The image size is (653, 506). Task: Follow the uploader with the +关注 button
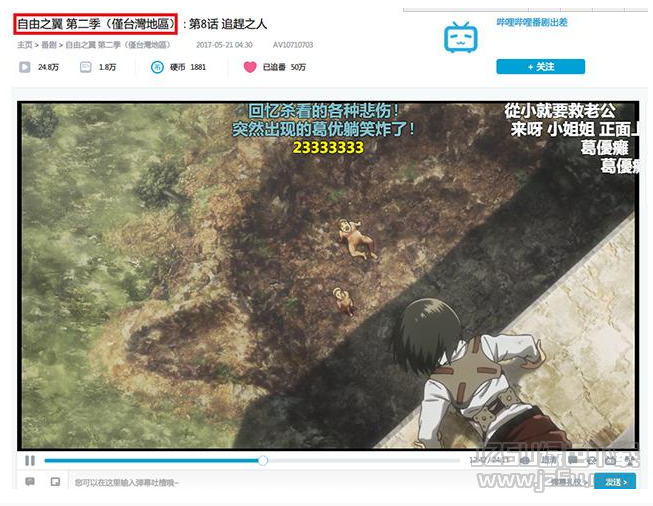coord(540,67)
